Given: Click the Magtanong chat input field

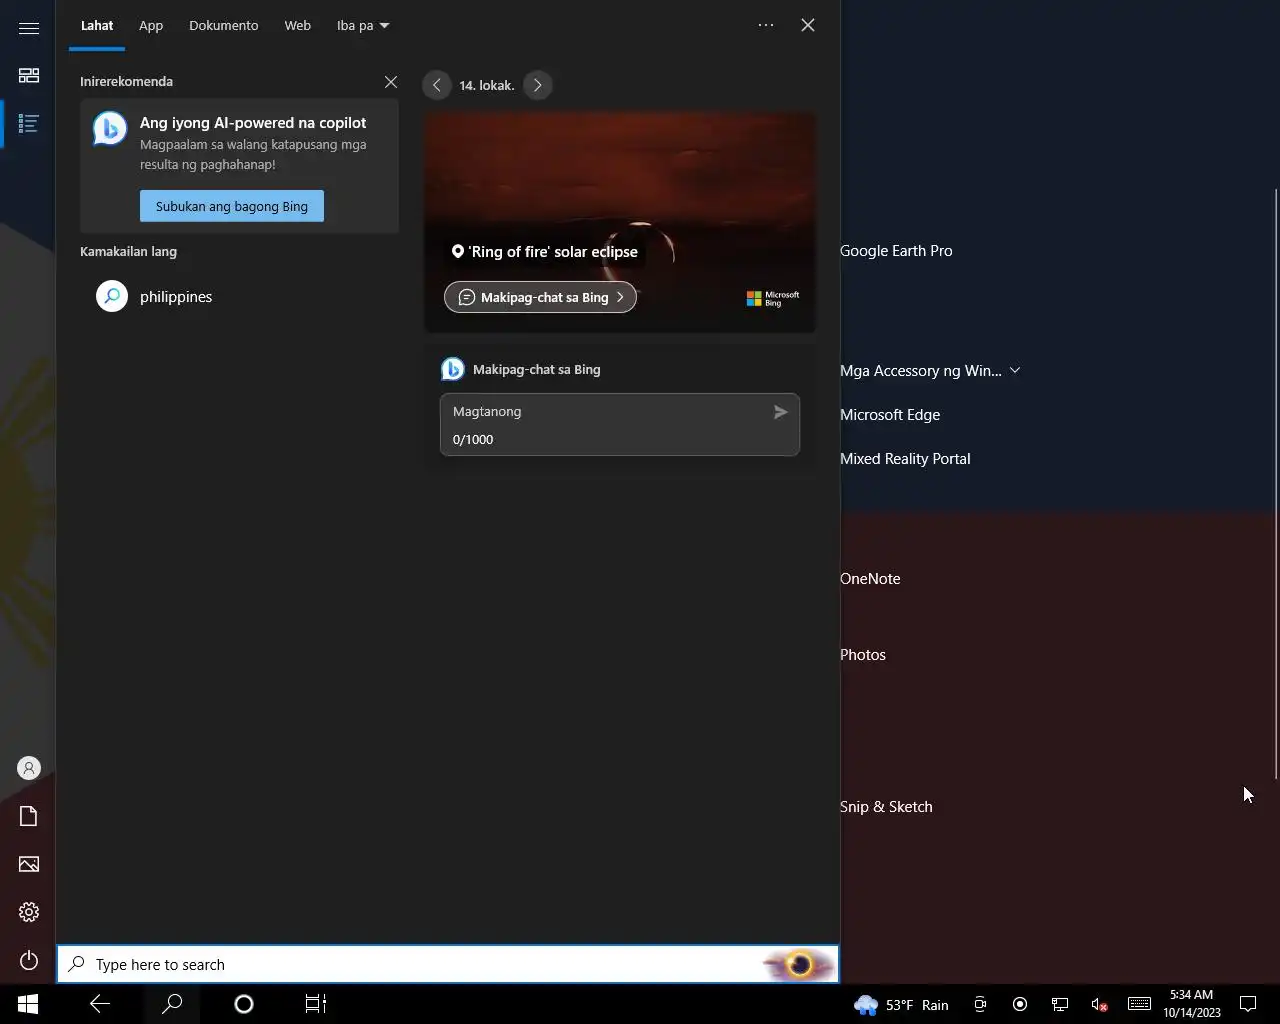Looking at the screenshot, I should click(x=620, y=424).
